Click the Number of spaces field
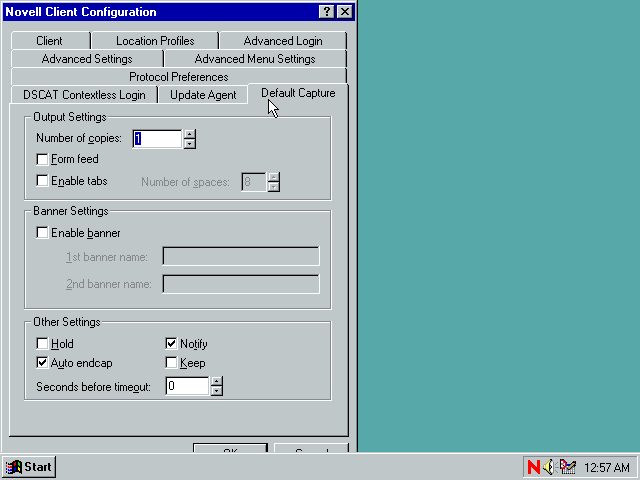 [254, 182]
